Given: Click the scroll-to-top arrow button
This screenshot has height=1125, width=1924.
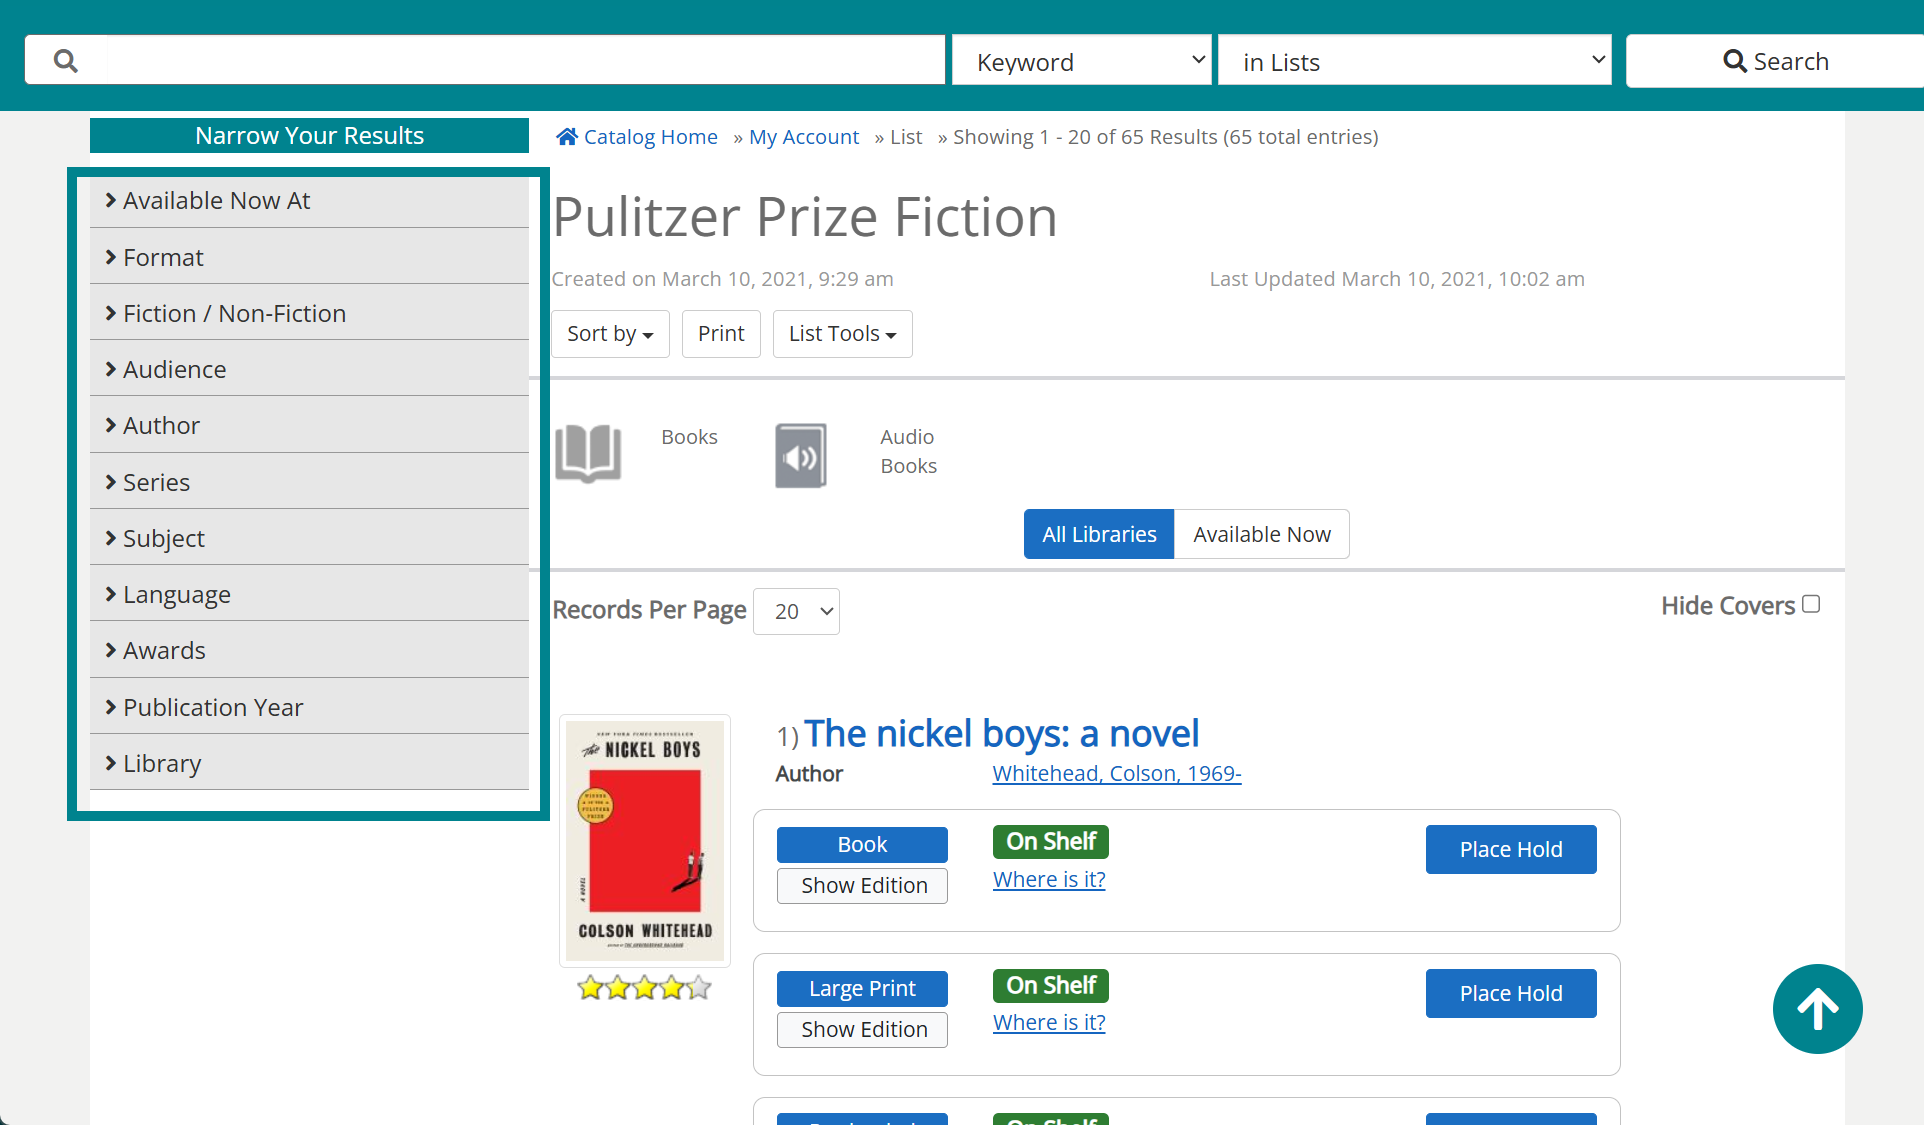Looking at the screenshot, I should (x=1817, y=1008).
